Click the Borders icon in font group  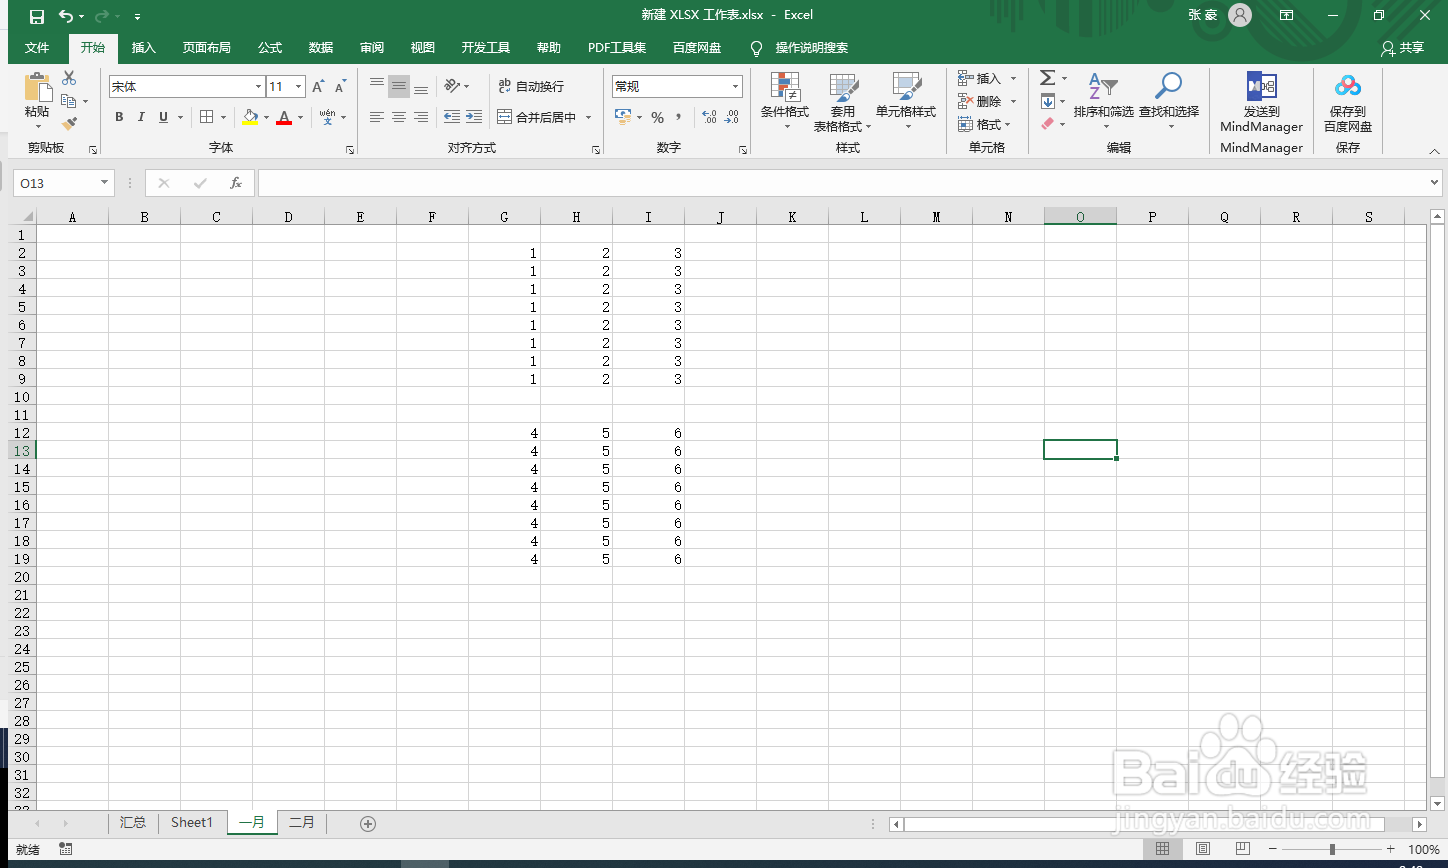click(x=206, y=117)
